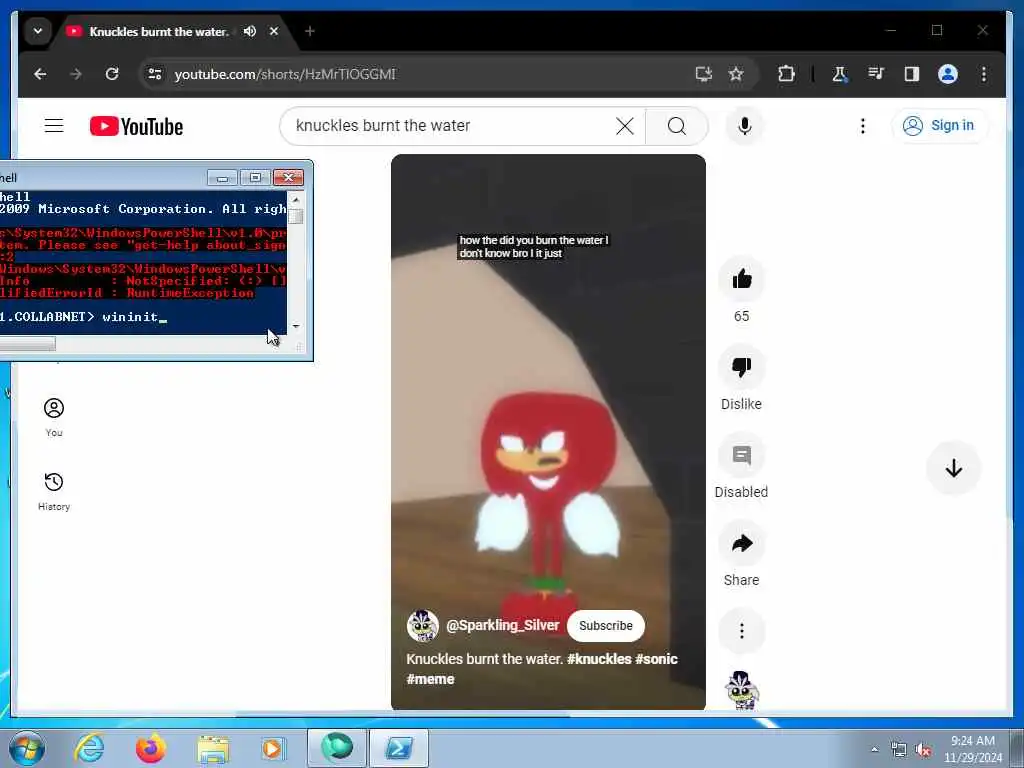Open the media controls icon in the toolbar
This screenshot has height=768, width=1024.
(x=876, y=74)
